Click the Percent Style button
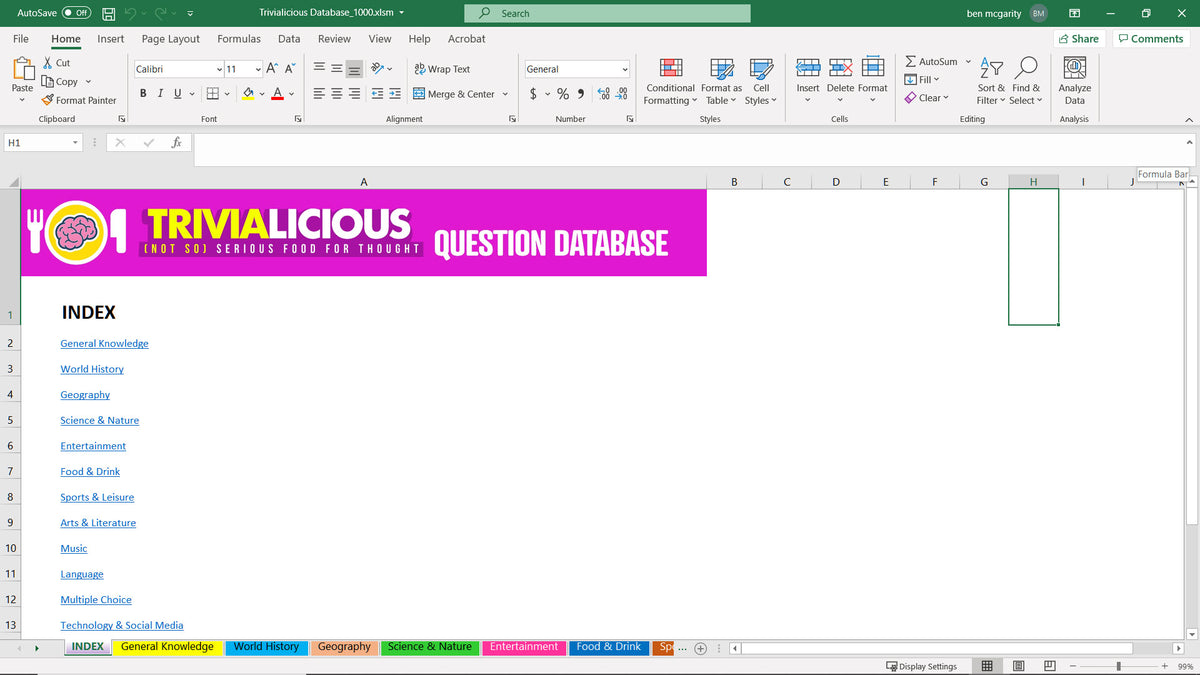 click(563, 93)
